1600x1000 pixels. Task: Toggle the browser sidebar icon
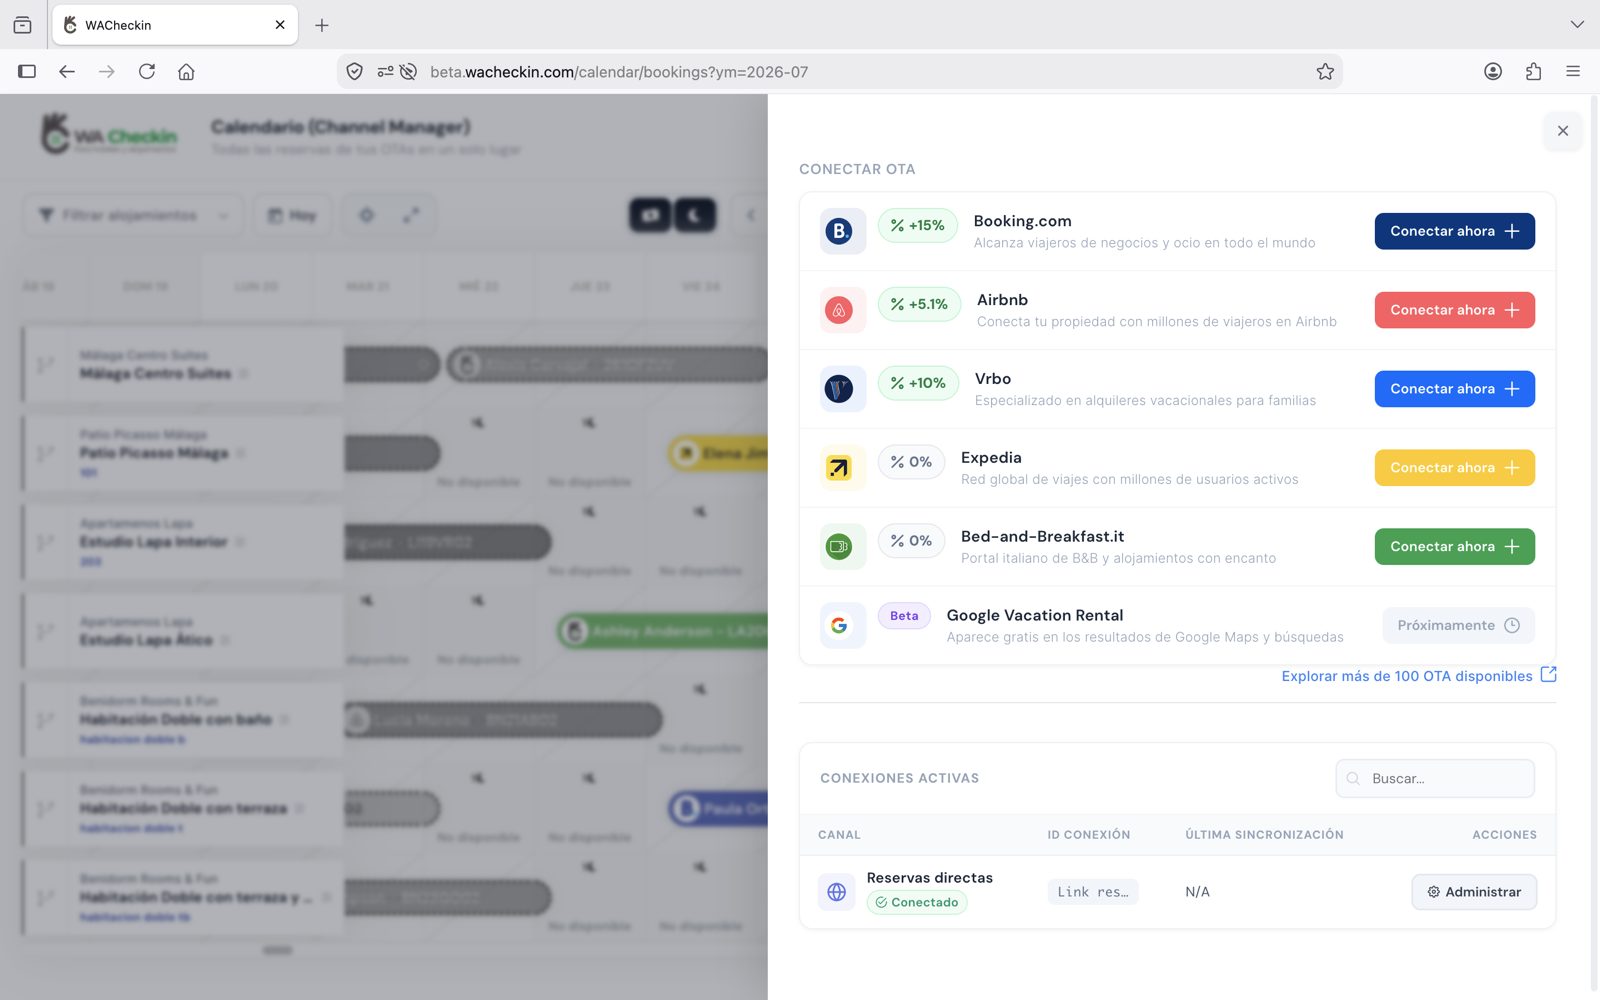click(27, 72)
